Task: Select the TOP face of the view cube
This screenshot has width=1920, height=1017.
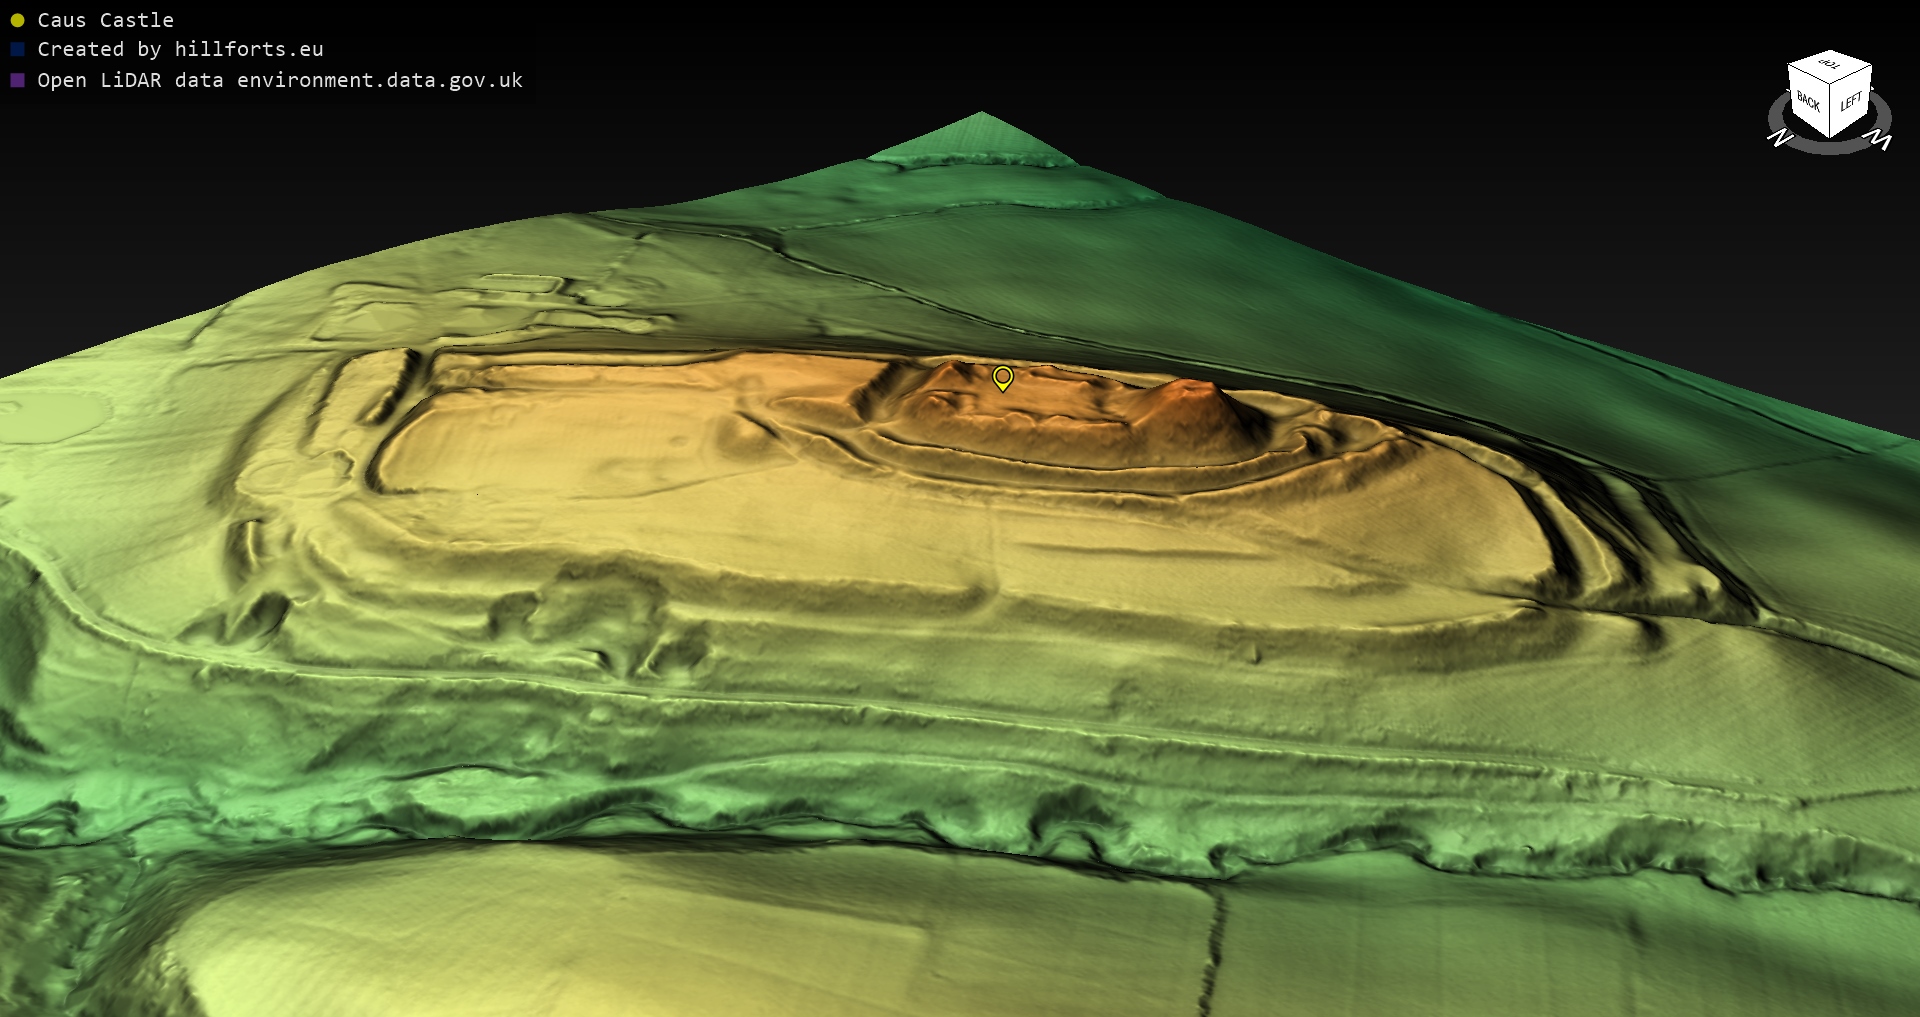Action: [x=1830, y=65]
